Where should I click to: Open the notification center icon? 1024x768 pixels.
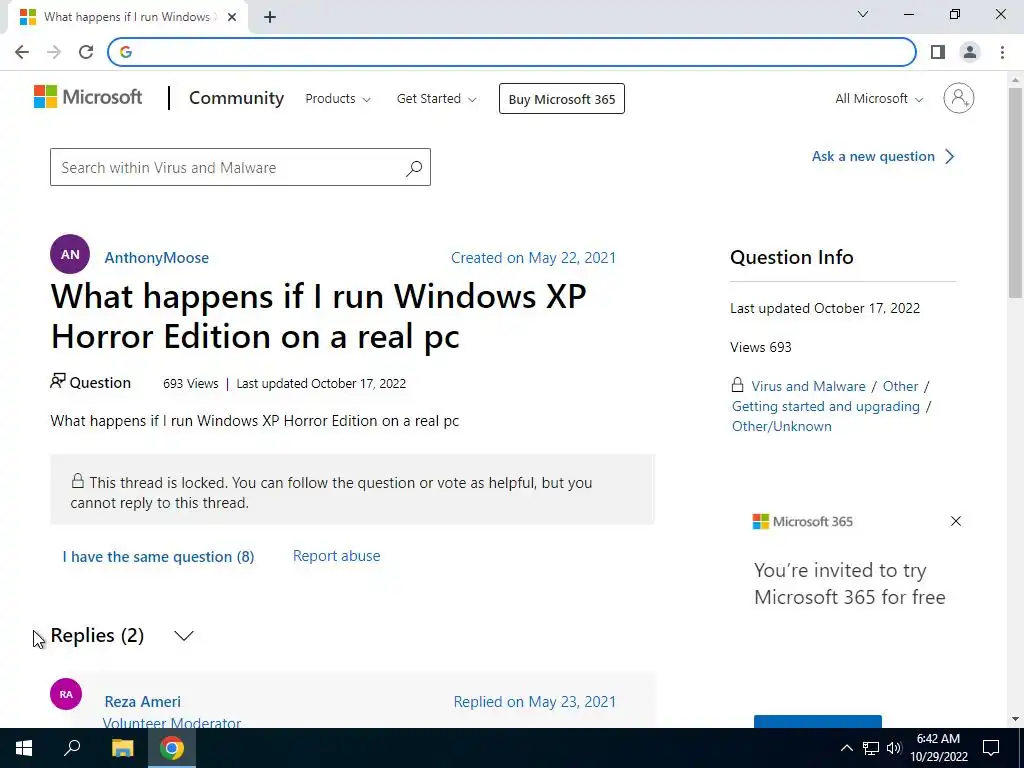click(x=991, y=748)
